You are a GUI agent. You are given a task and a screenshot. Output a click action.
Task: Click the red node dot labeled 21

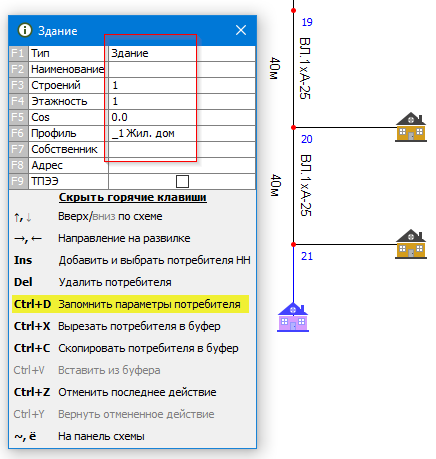(x=293, y=244)
